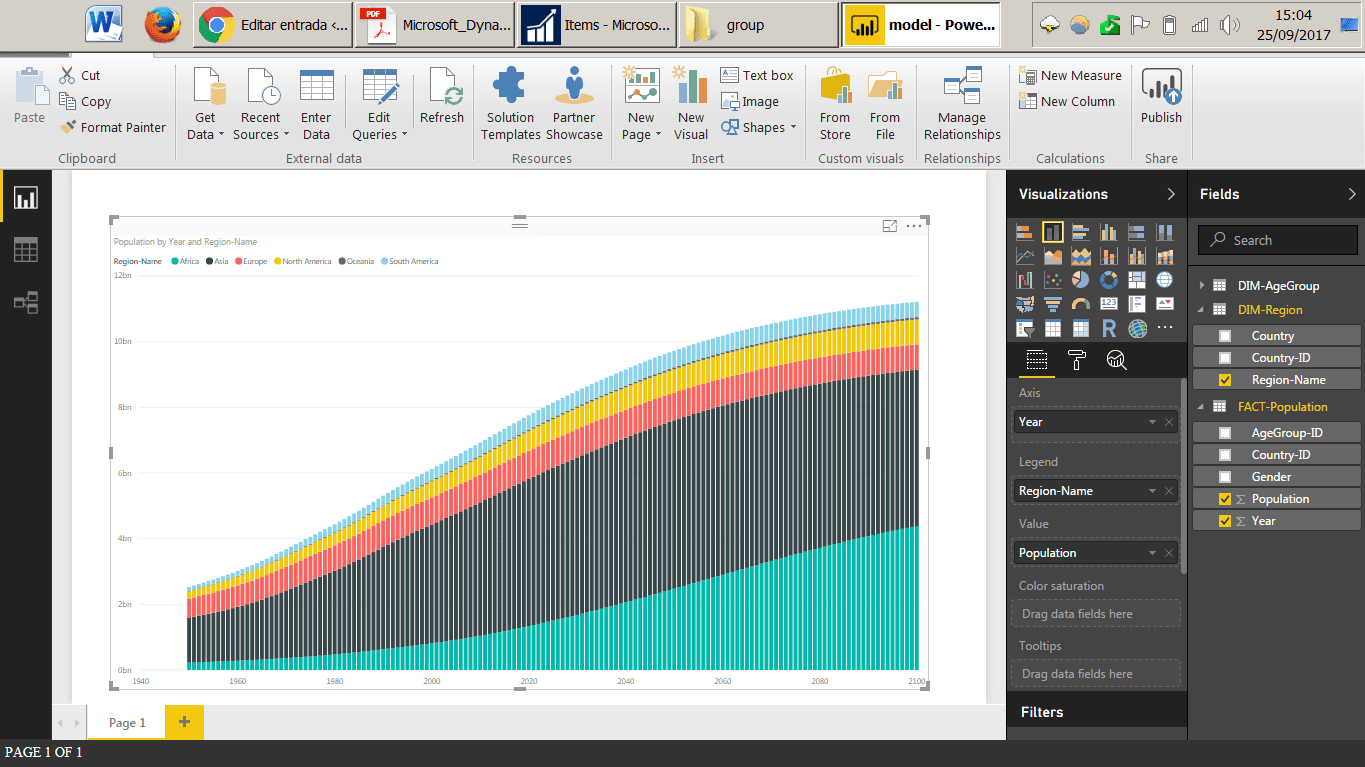Open the Shapes menu
The width and height of the screenshot is (1365, 767).
tap(759, 127)
